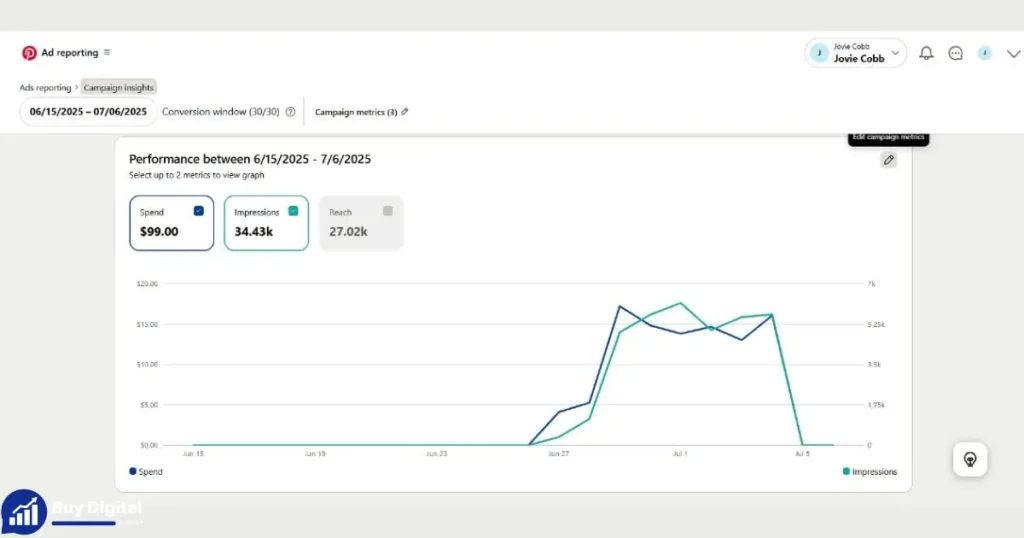Viewport: 1024px width, 538px height.
Task: Open Conversion window help question icon
Action: coord(291,112)
